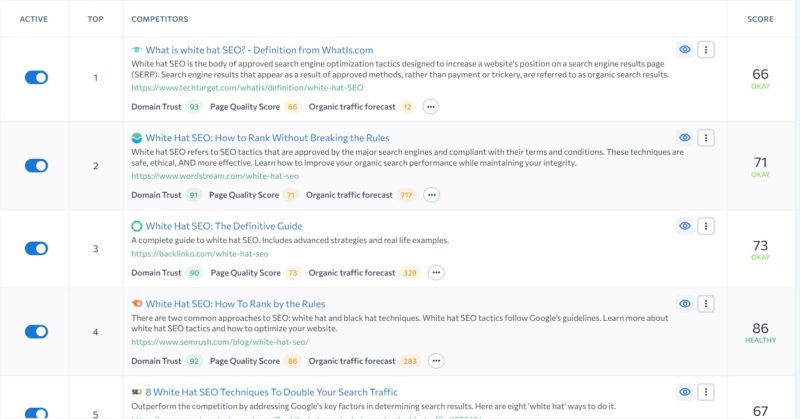Click rank number 4 in TOP column
This screenshot has width=800, height=419.
(95, 332)
